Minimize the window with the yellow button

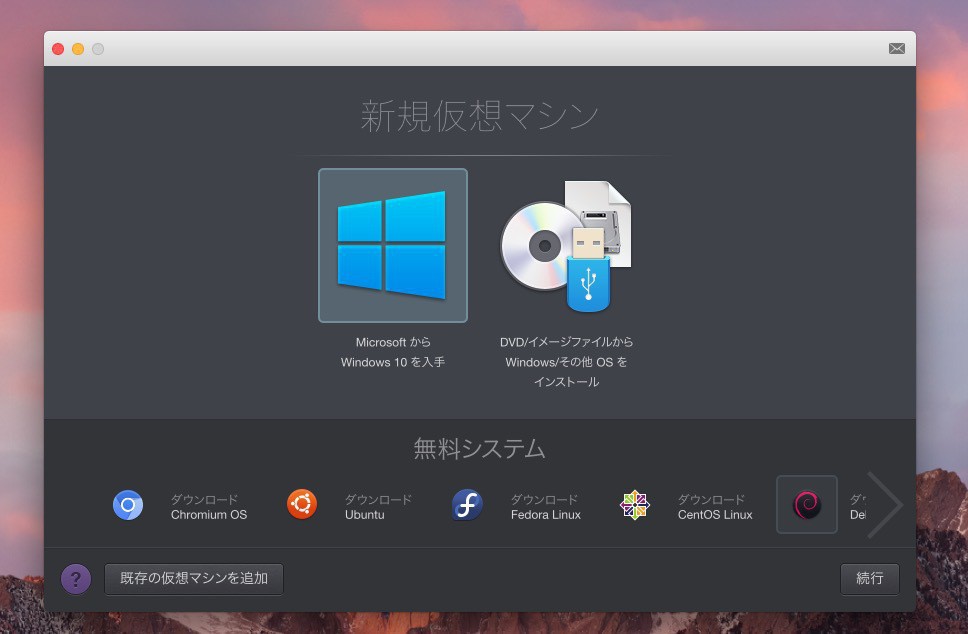(x=78, y=49)
